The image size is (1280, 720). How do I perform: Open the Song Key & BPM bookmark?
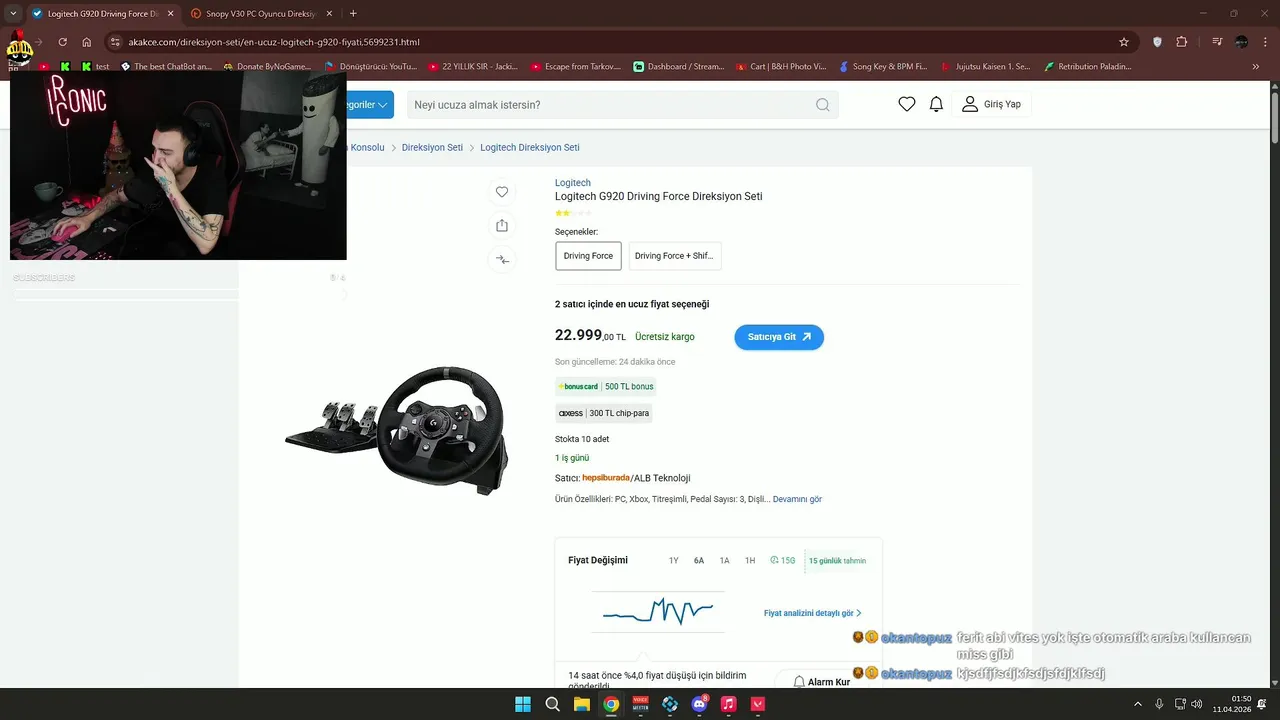(x=883, y=67)
